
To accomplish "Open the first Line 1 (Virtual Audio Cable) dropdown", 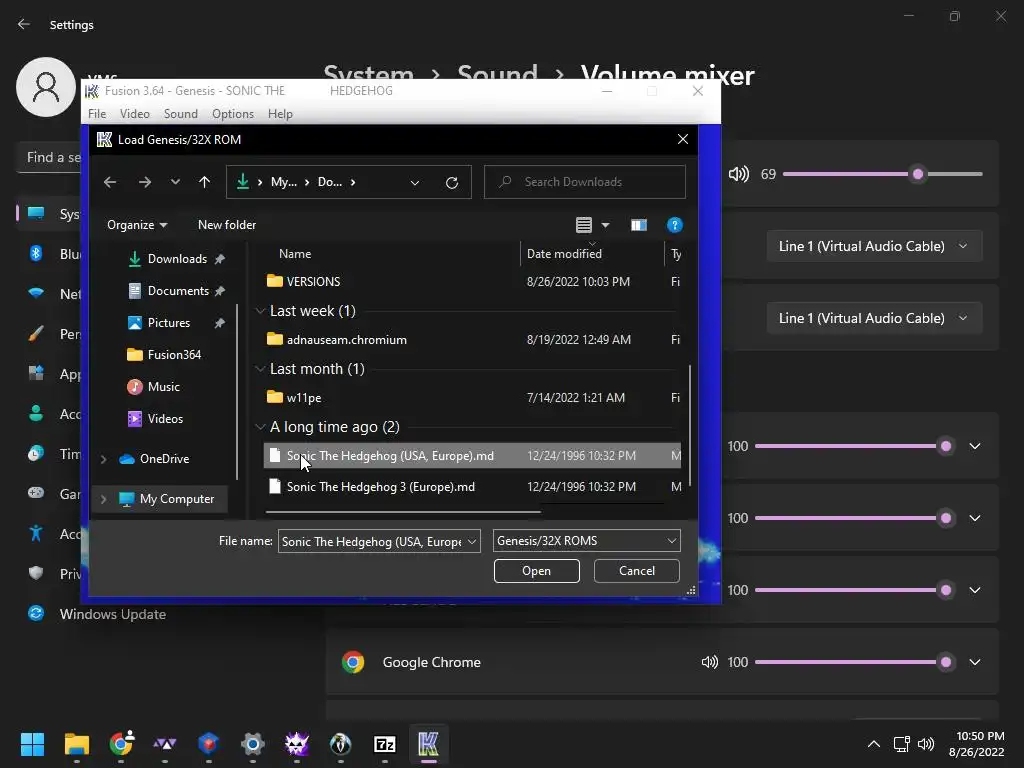I will click(874, 246).
